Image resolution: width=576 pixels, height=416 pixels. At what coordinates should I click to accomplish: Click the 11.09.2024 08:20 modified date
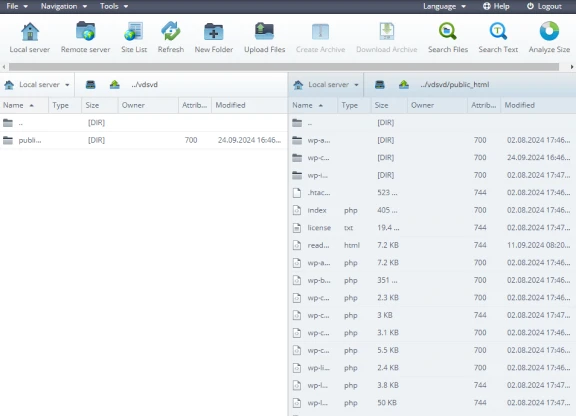pyautogui.click(x=539, y=245)
